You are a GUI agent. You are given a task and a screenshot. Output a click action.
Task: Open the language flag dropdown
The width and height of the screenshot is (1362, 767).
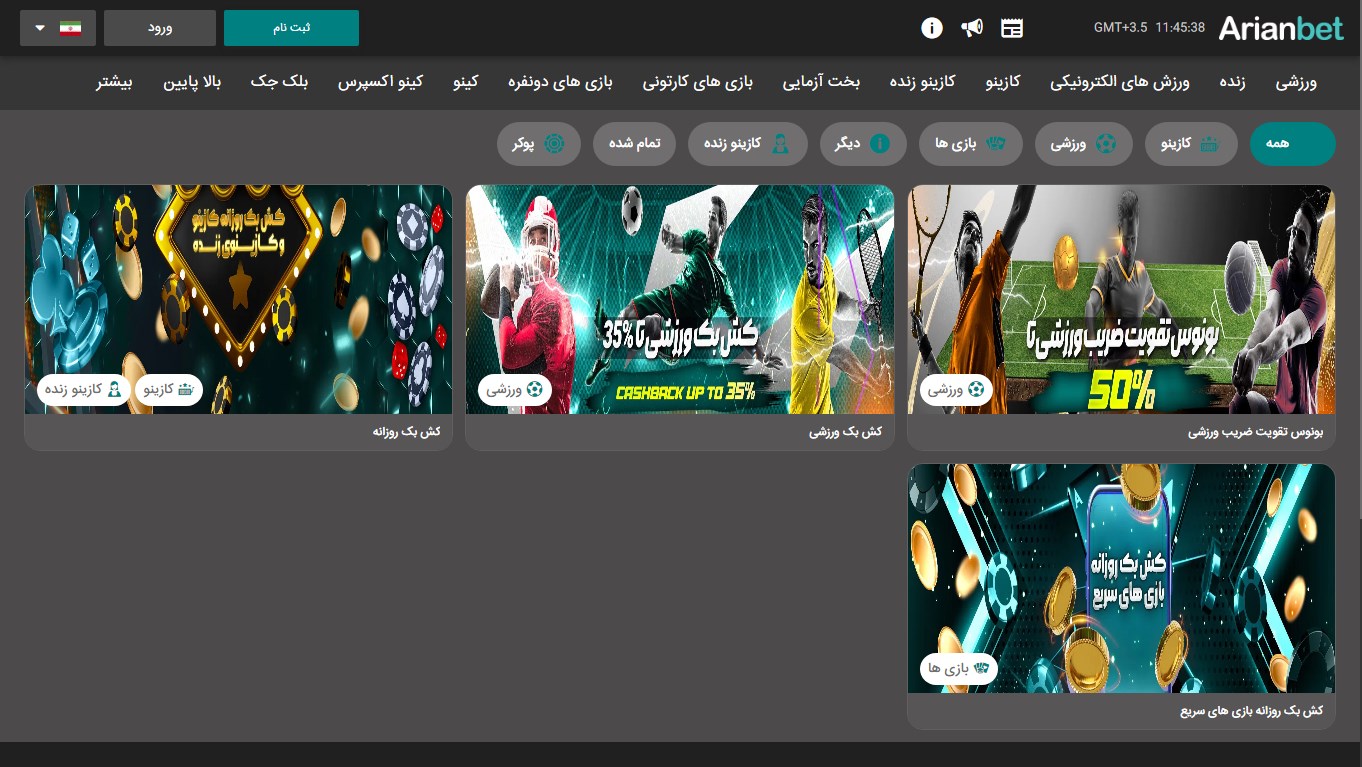(57, 28)
